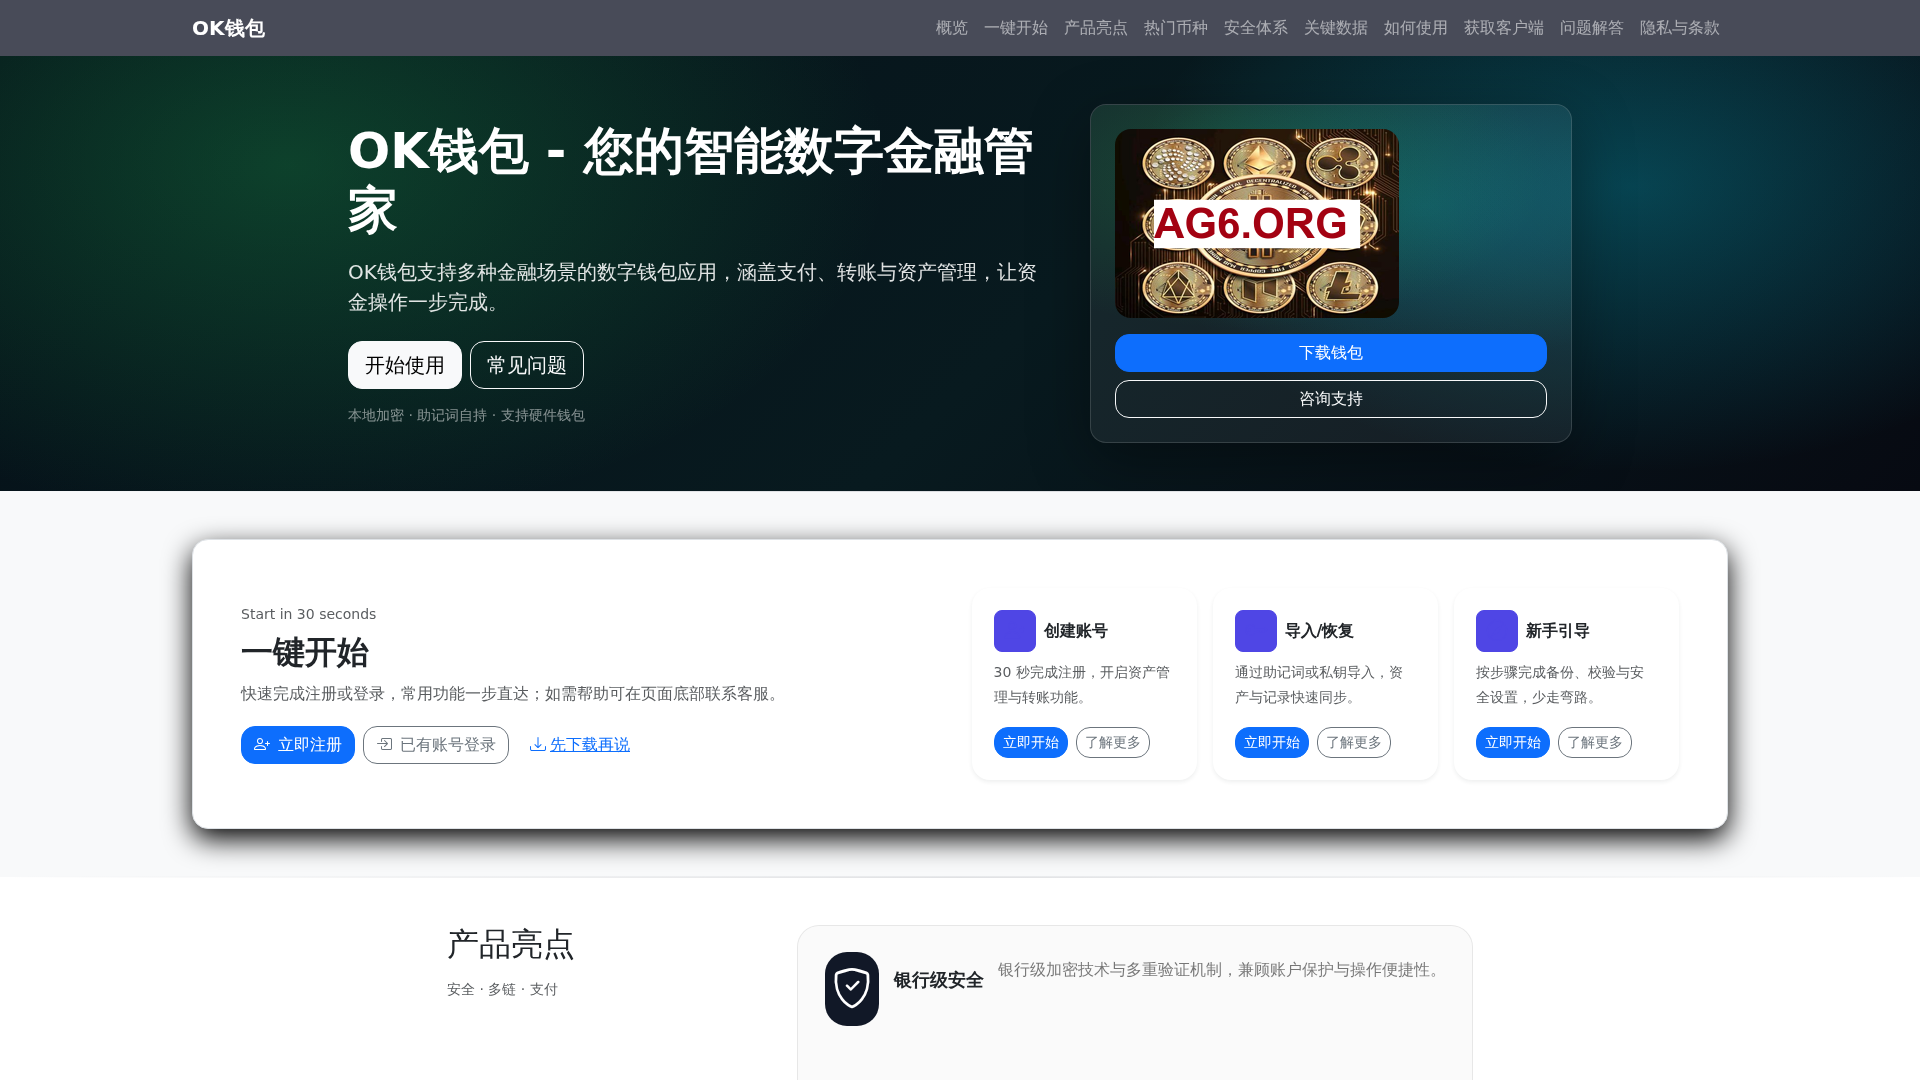Click the shield check icon for 银行级安全
This screenshot has height=1080, width=1920.
click(852, 989)
